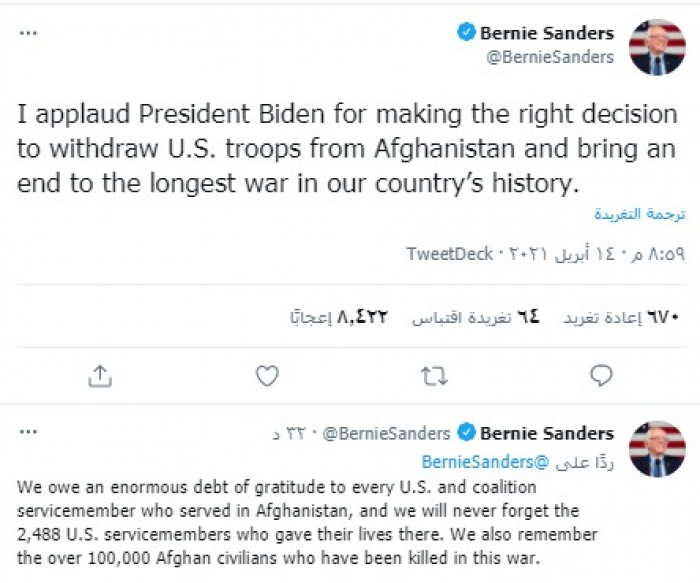Click verified badge on the reply tweet
The height and width of the screenshot is (583, 700).
[466, 433]
